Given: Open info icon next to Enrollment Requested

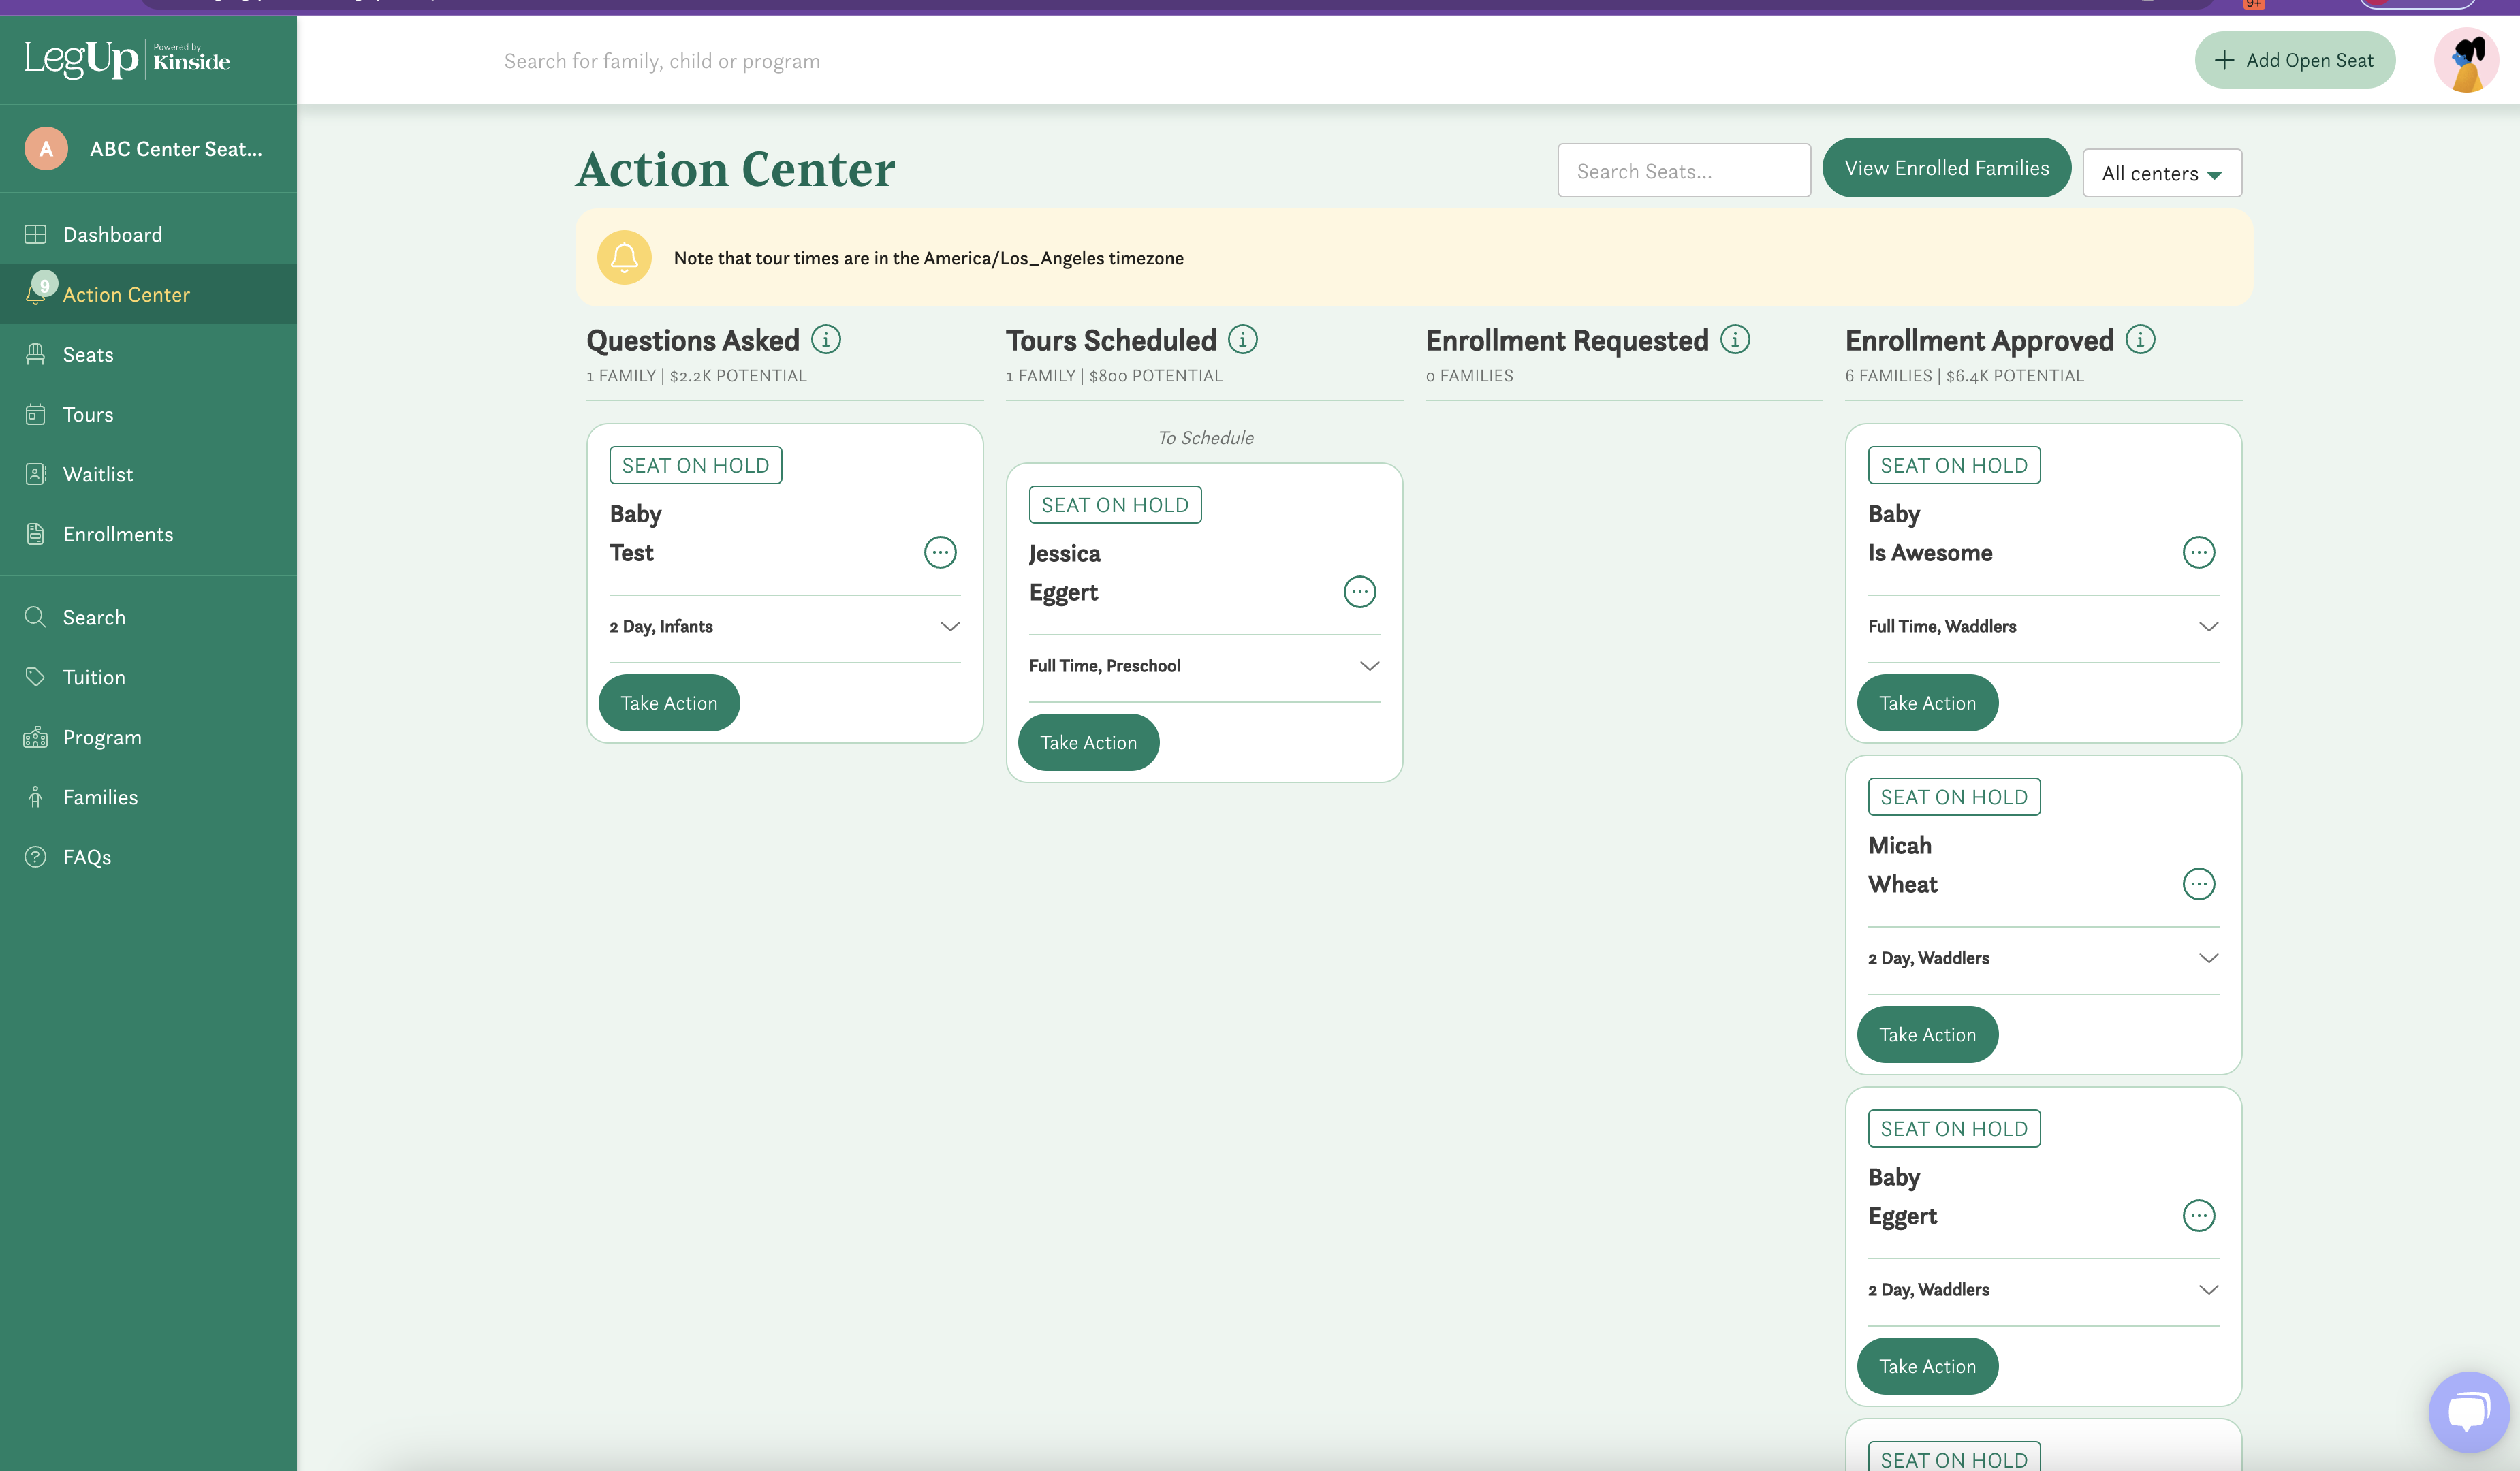Looking at the screenshot, I should click(x=1735, y=339).
